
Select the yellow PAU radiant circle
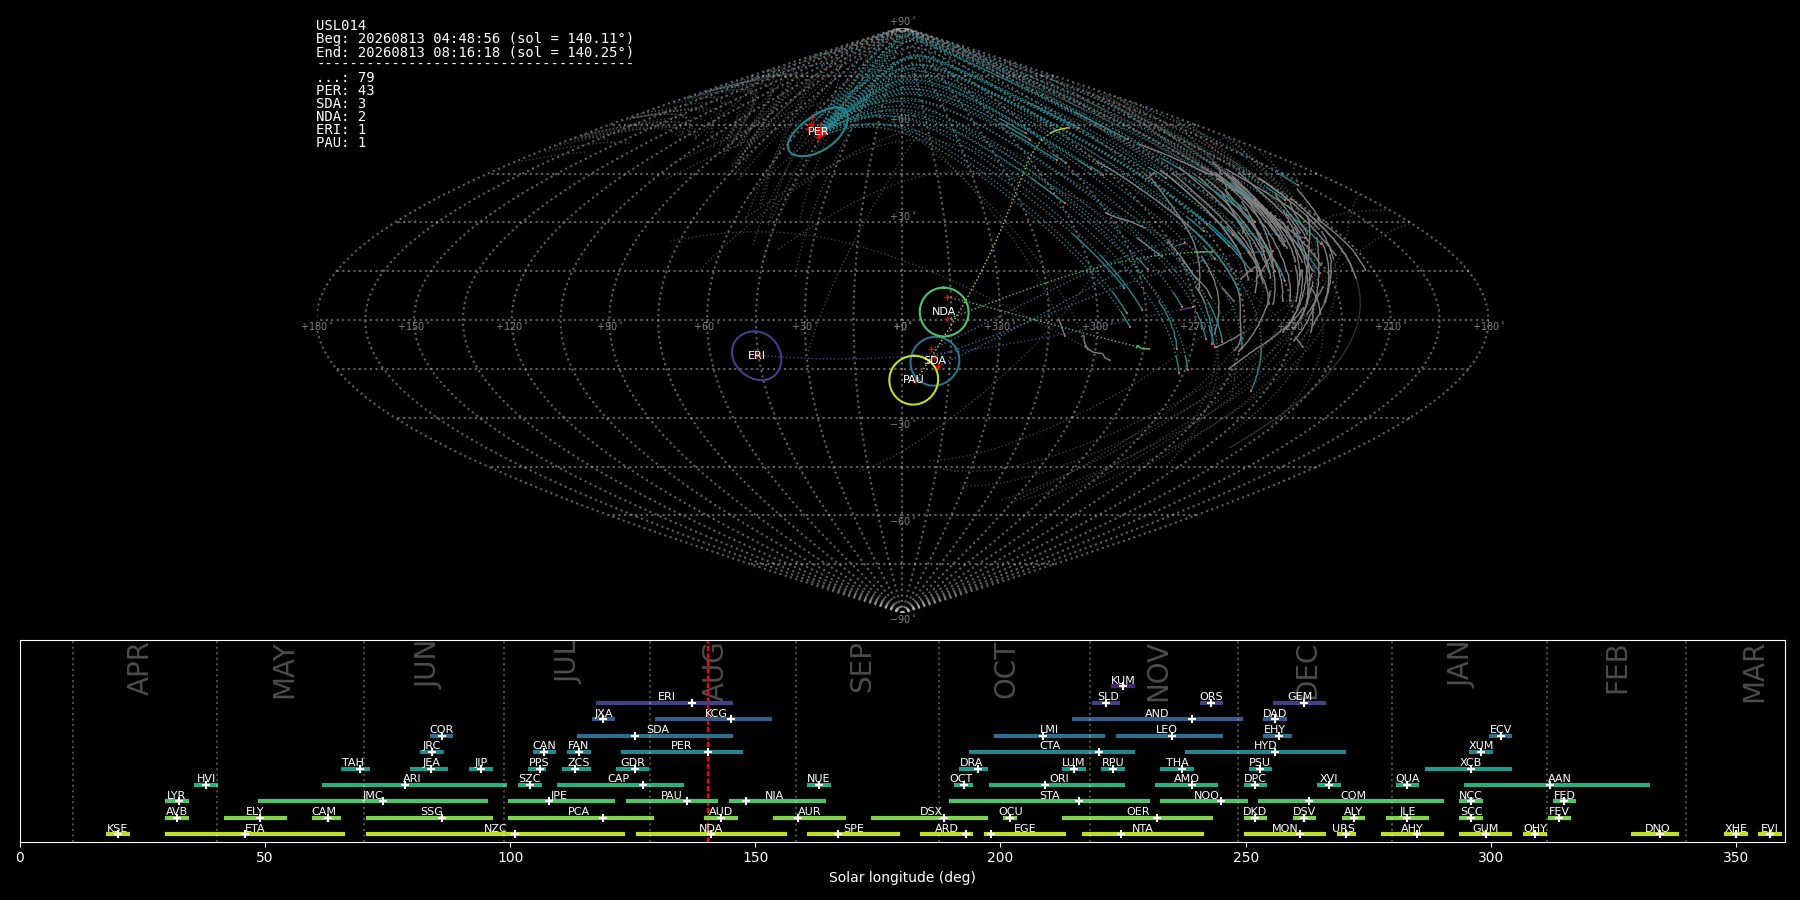(x=913, y=380)
